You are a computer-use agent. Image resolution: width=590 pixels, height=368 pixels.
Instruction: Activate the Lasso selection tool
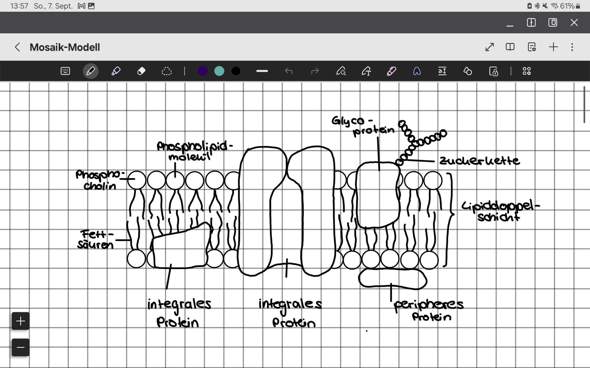pos(167,71)
